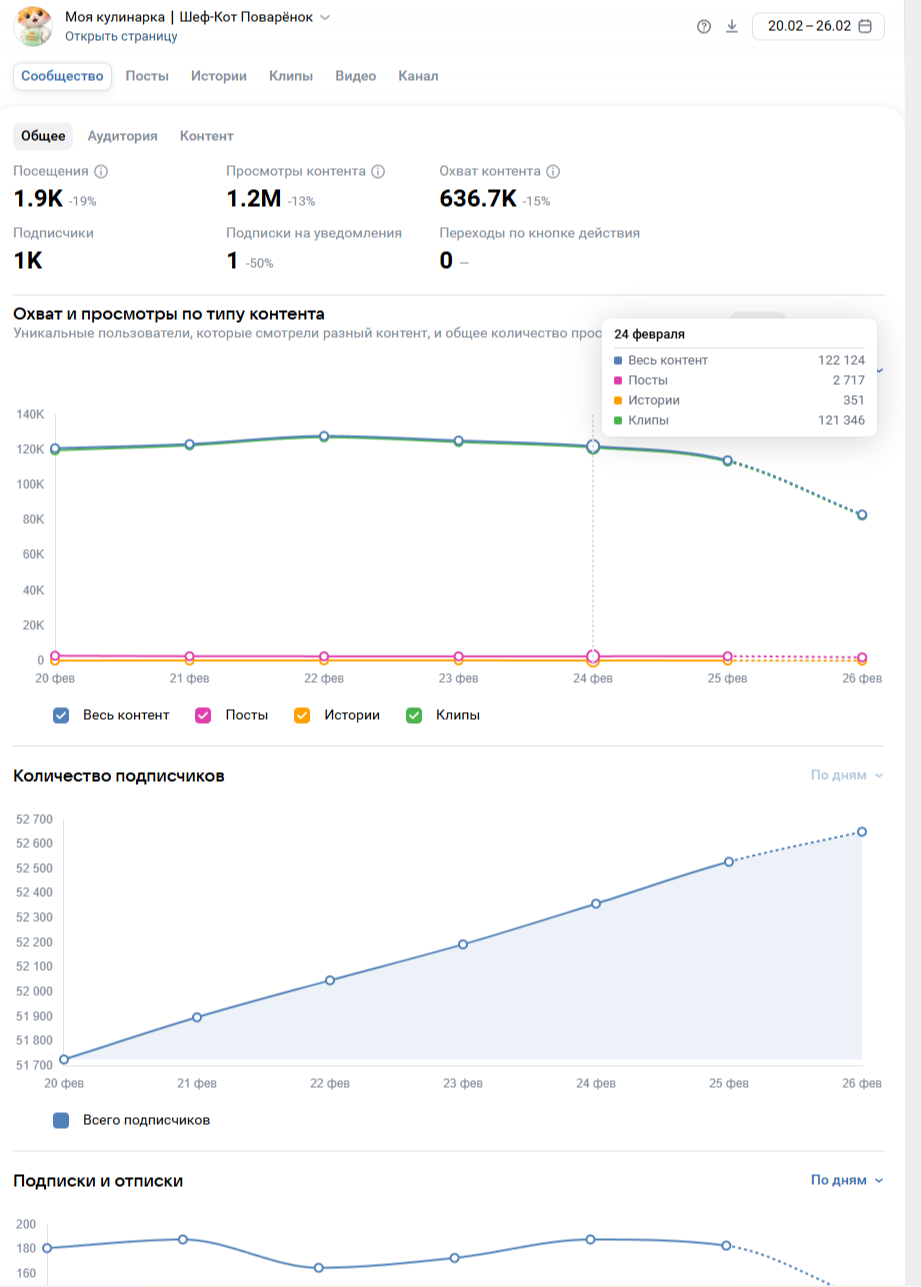The width and height of the screenshot is (921, 1287).
Task: Uncheck the Посты legend checkbox
Action: point(203,715)
